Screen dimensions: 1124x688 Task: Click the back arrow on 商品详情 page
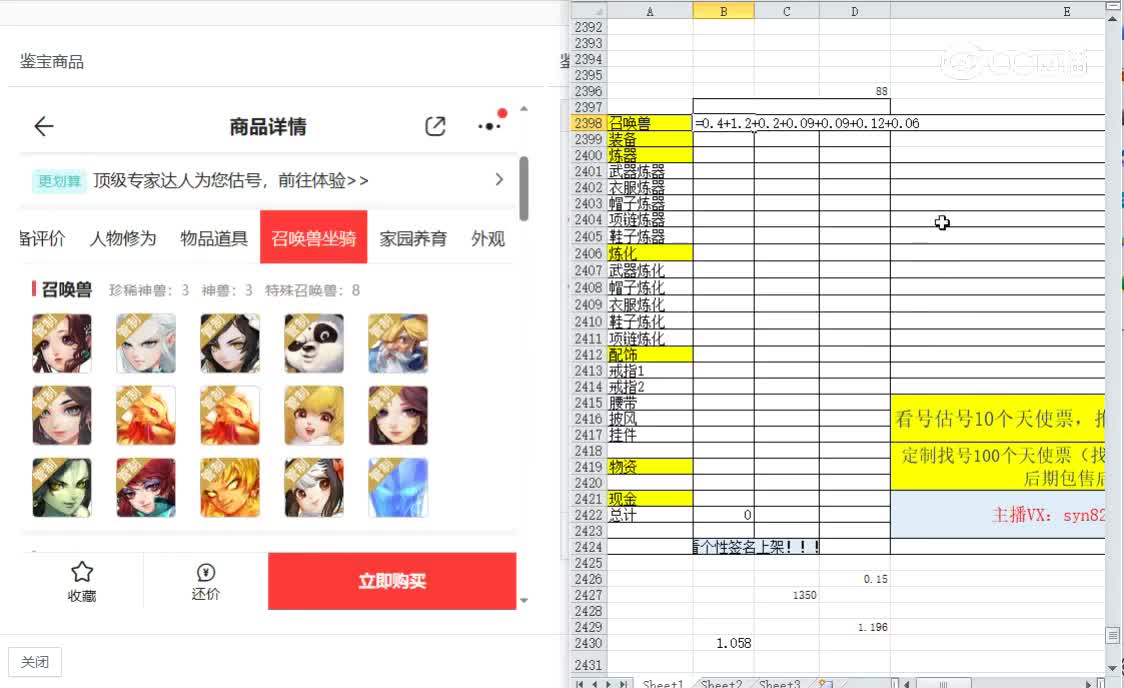coord(43,126)
